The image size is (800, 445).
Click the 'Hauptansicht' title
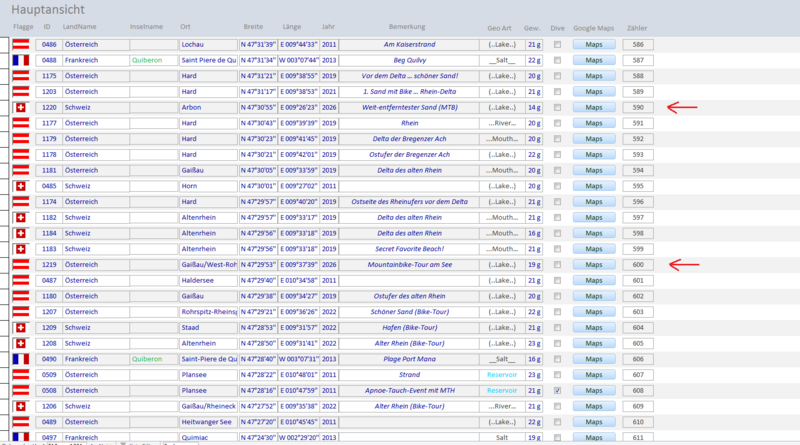48,10
